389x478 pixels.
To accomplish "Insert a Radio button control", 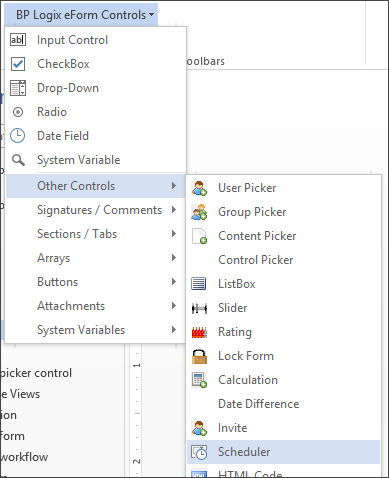I will [96, 112].
